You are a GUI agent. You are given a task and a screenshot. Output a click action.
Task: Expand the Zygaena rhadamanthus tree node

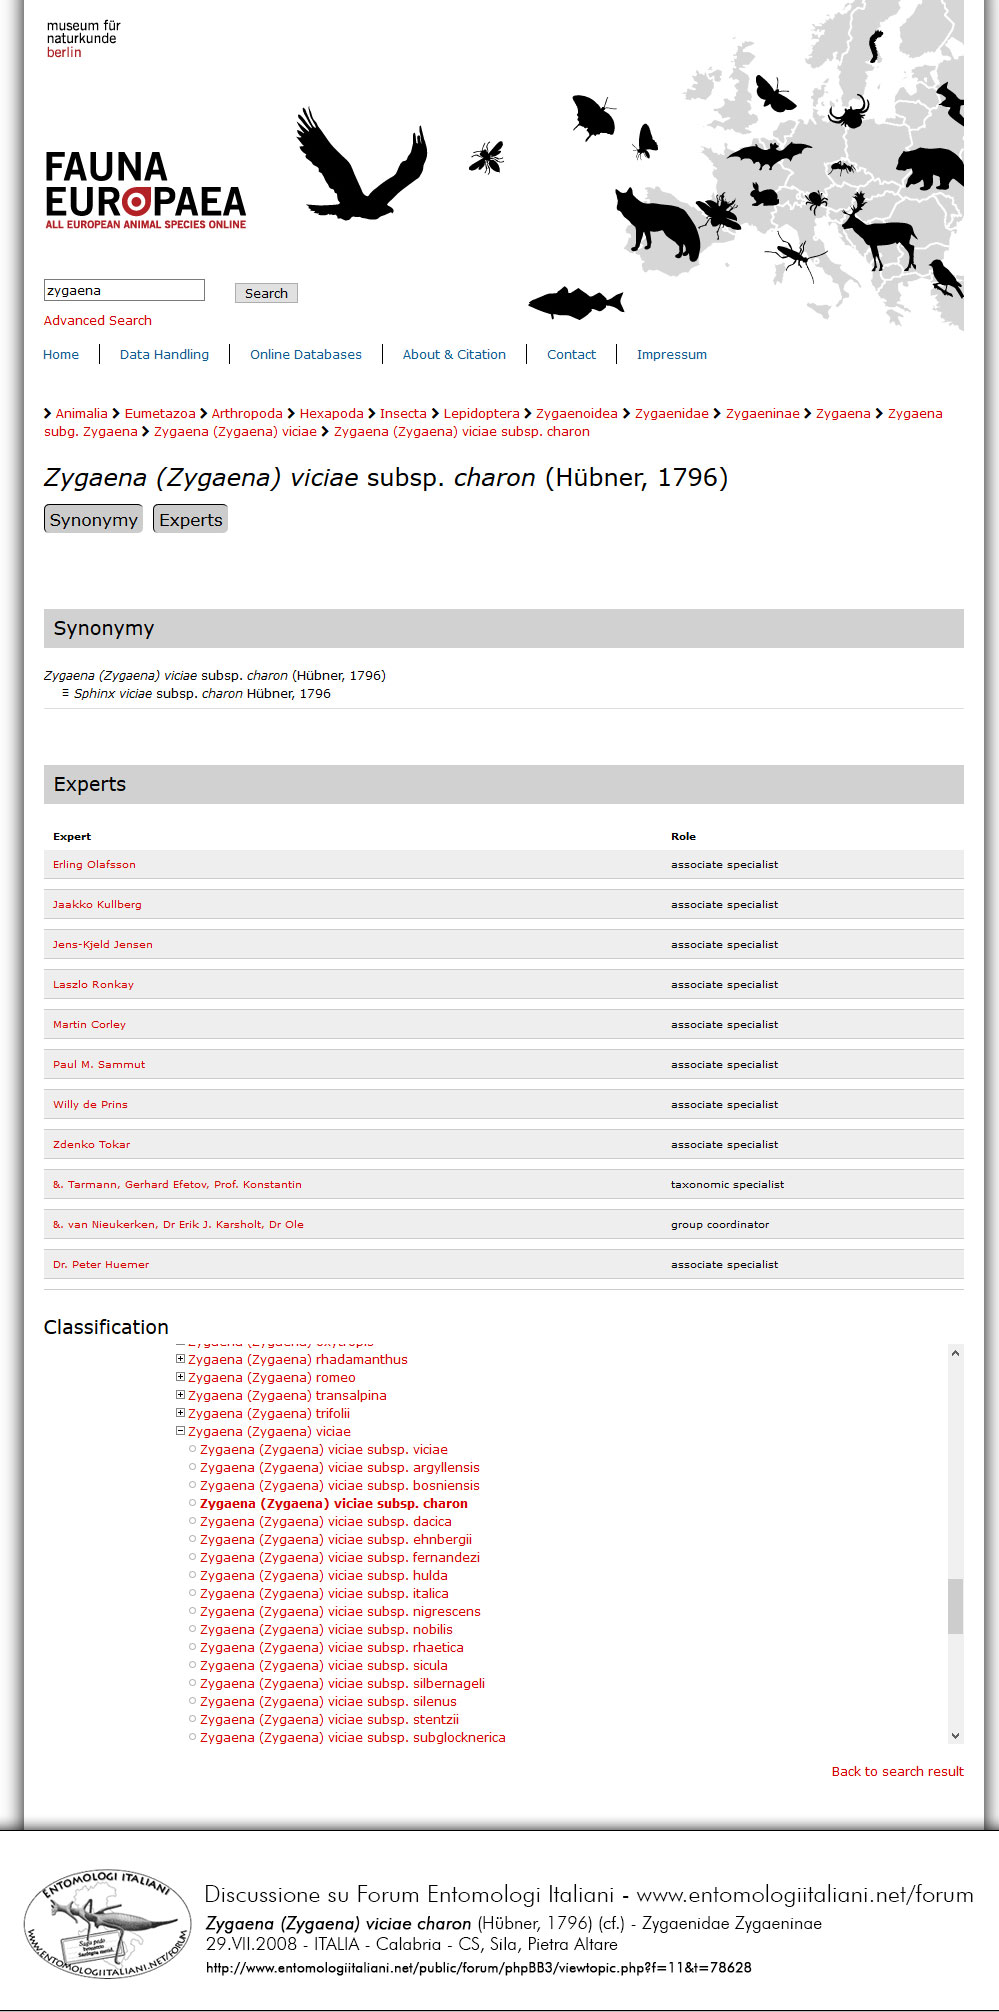coord(181,1359)
